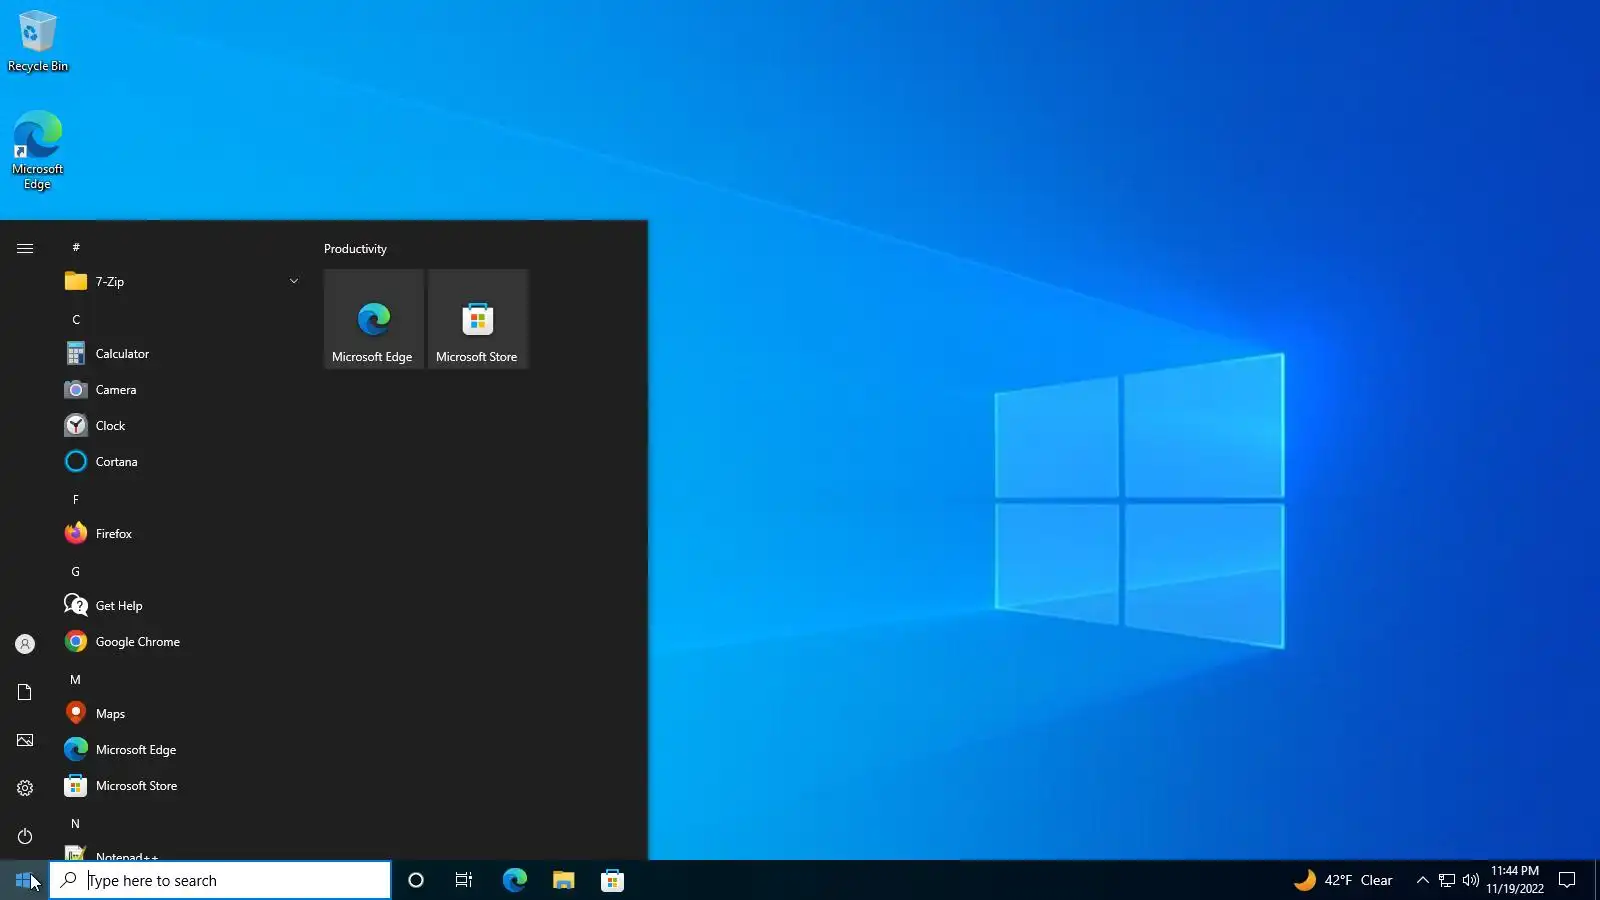Open Microsoft Store in the app list

coord(182,786)
